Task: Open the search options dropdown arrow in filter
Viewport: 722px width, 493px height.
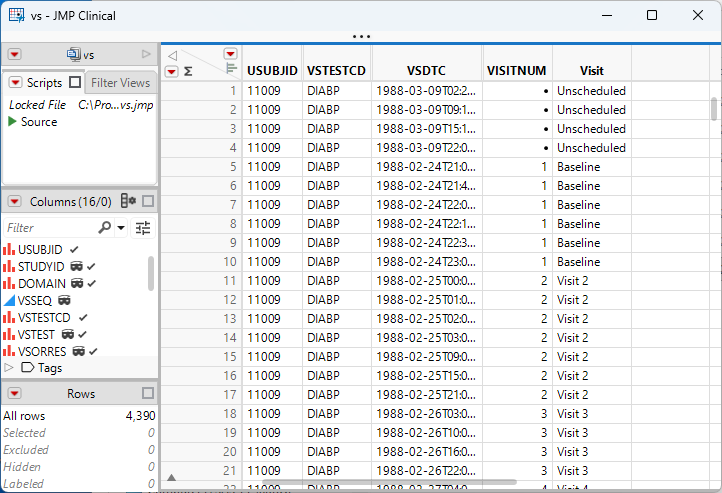Action: (121, 228)
